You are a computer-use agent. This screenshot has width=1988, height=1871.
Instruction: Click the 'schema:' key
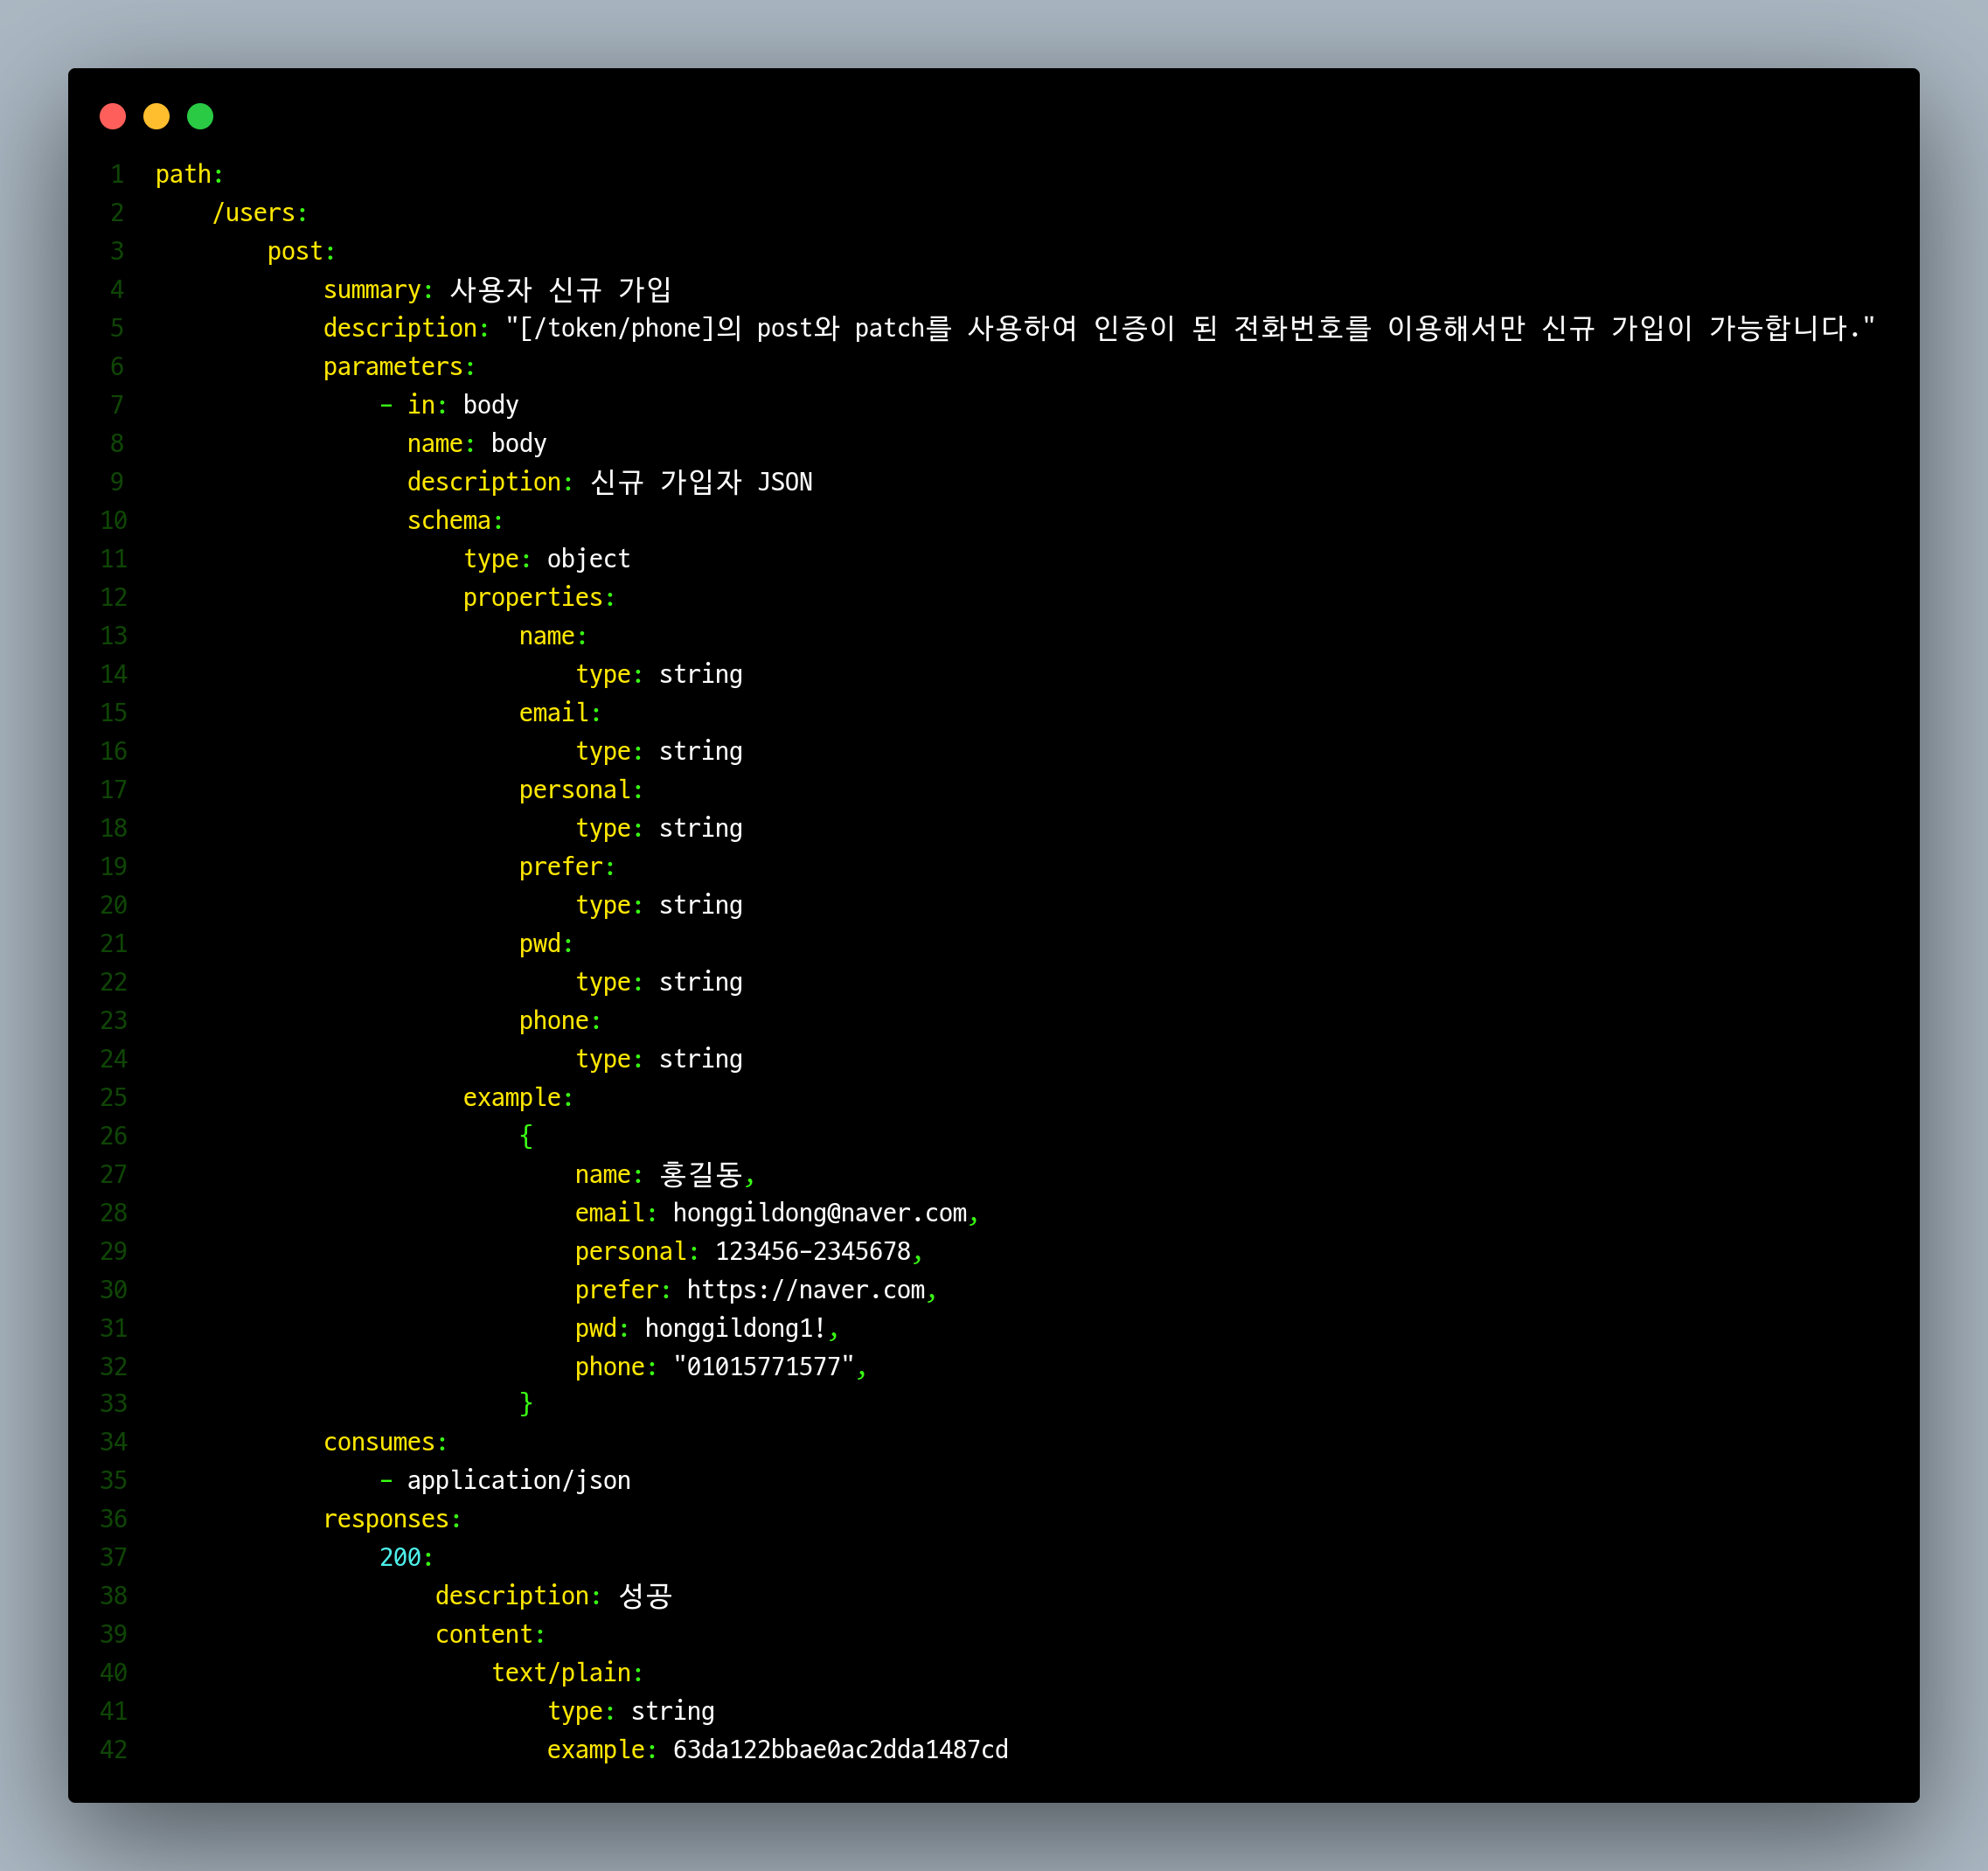(x=455, y=521)
